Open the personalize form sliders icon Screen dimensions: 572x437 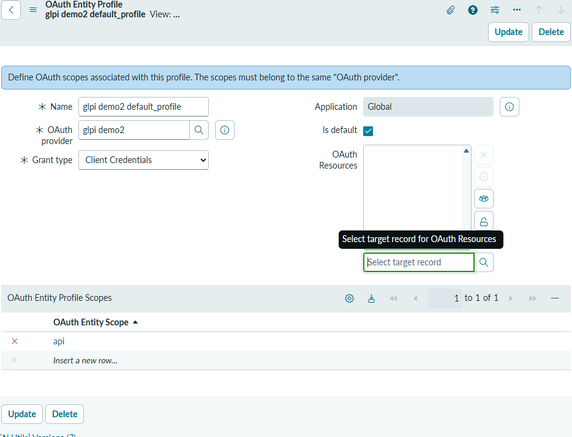point(495,10)
